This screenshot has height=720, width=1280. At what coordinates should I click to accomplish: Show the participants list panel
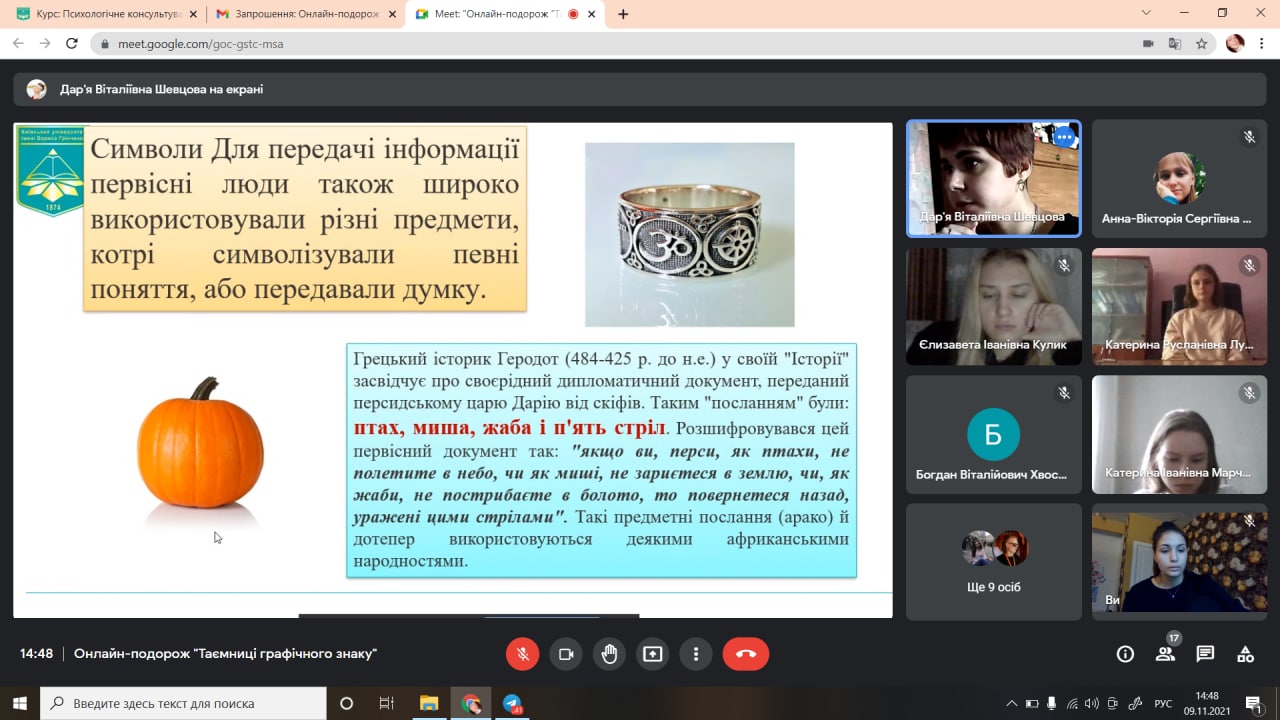(x=1165, y=654)
